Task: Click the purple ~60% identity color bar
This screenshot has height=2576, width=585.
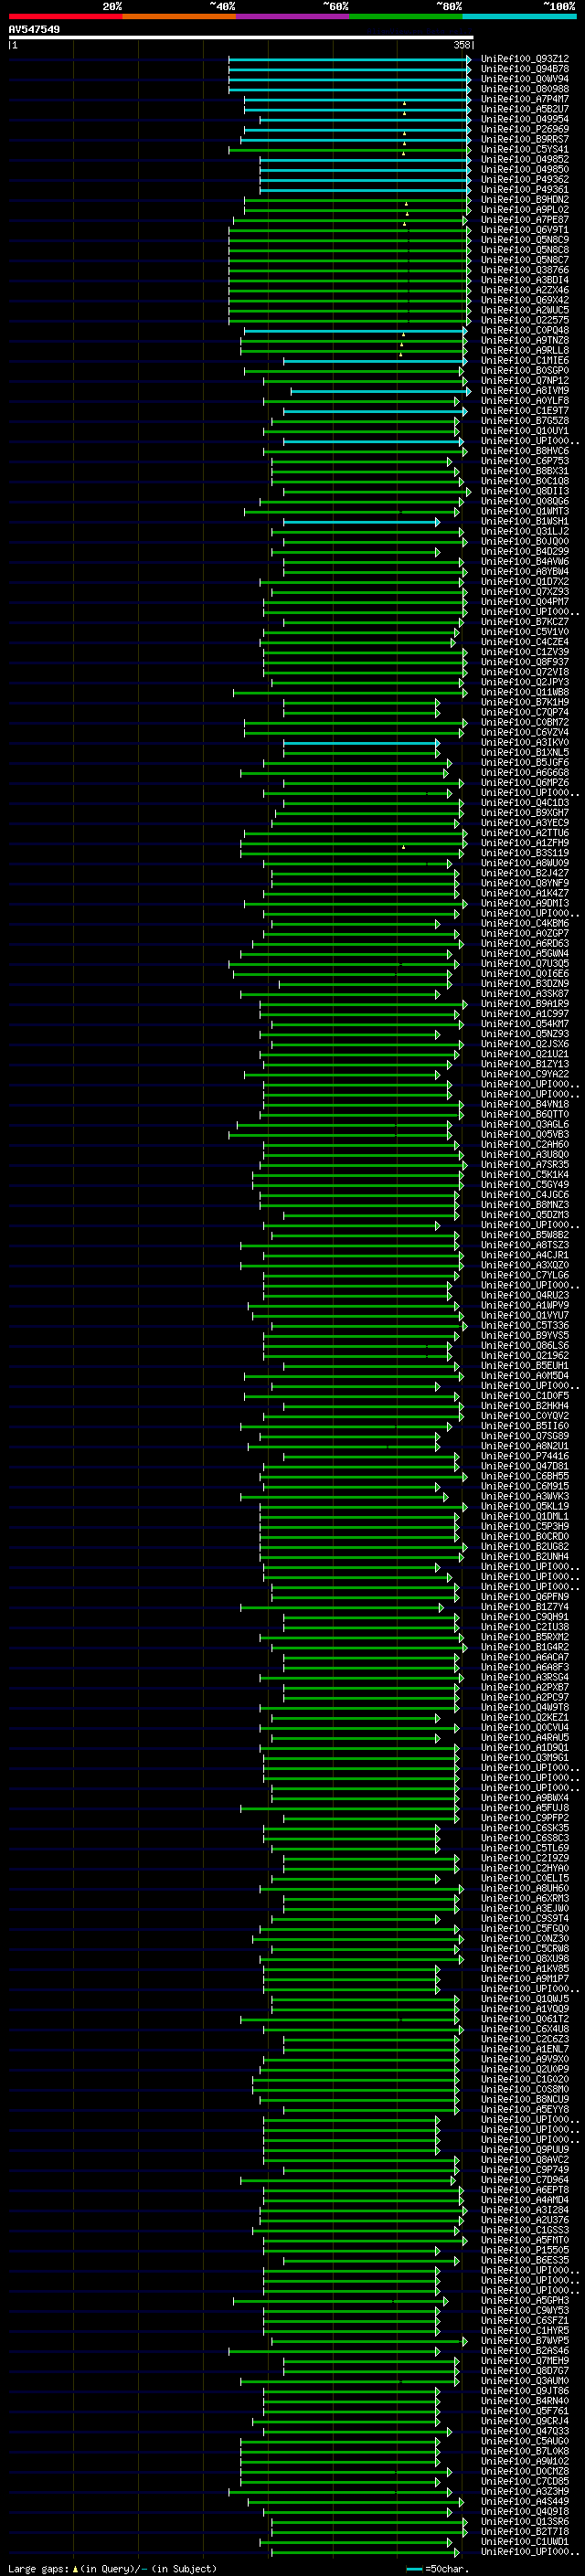Action: [x=293, y=16]
